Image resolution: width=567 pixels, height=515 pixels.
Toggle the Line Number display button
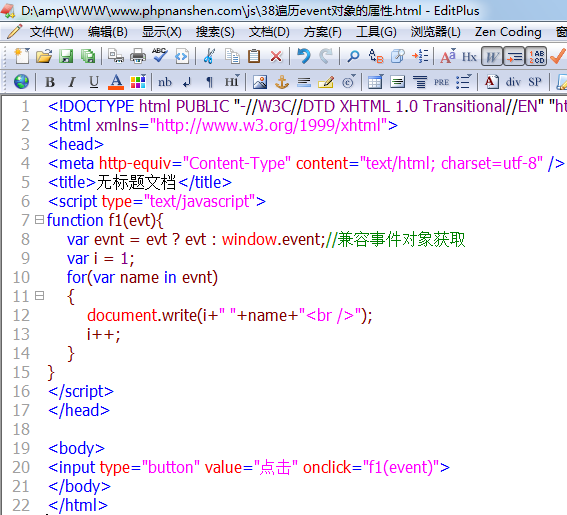pyautogui.click(x=536, y=56)
